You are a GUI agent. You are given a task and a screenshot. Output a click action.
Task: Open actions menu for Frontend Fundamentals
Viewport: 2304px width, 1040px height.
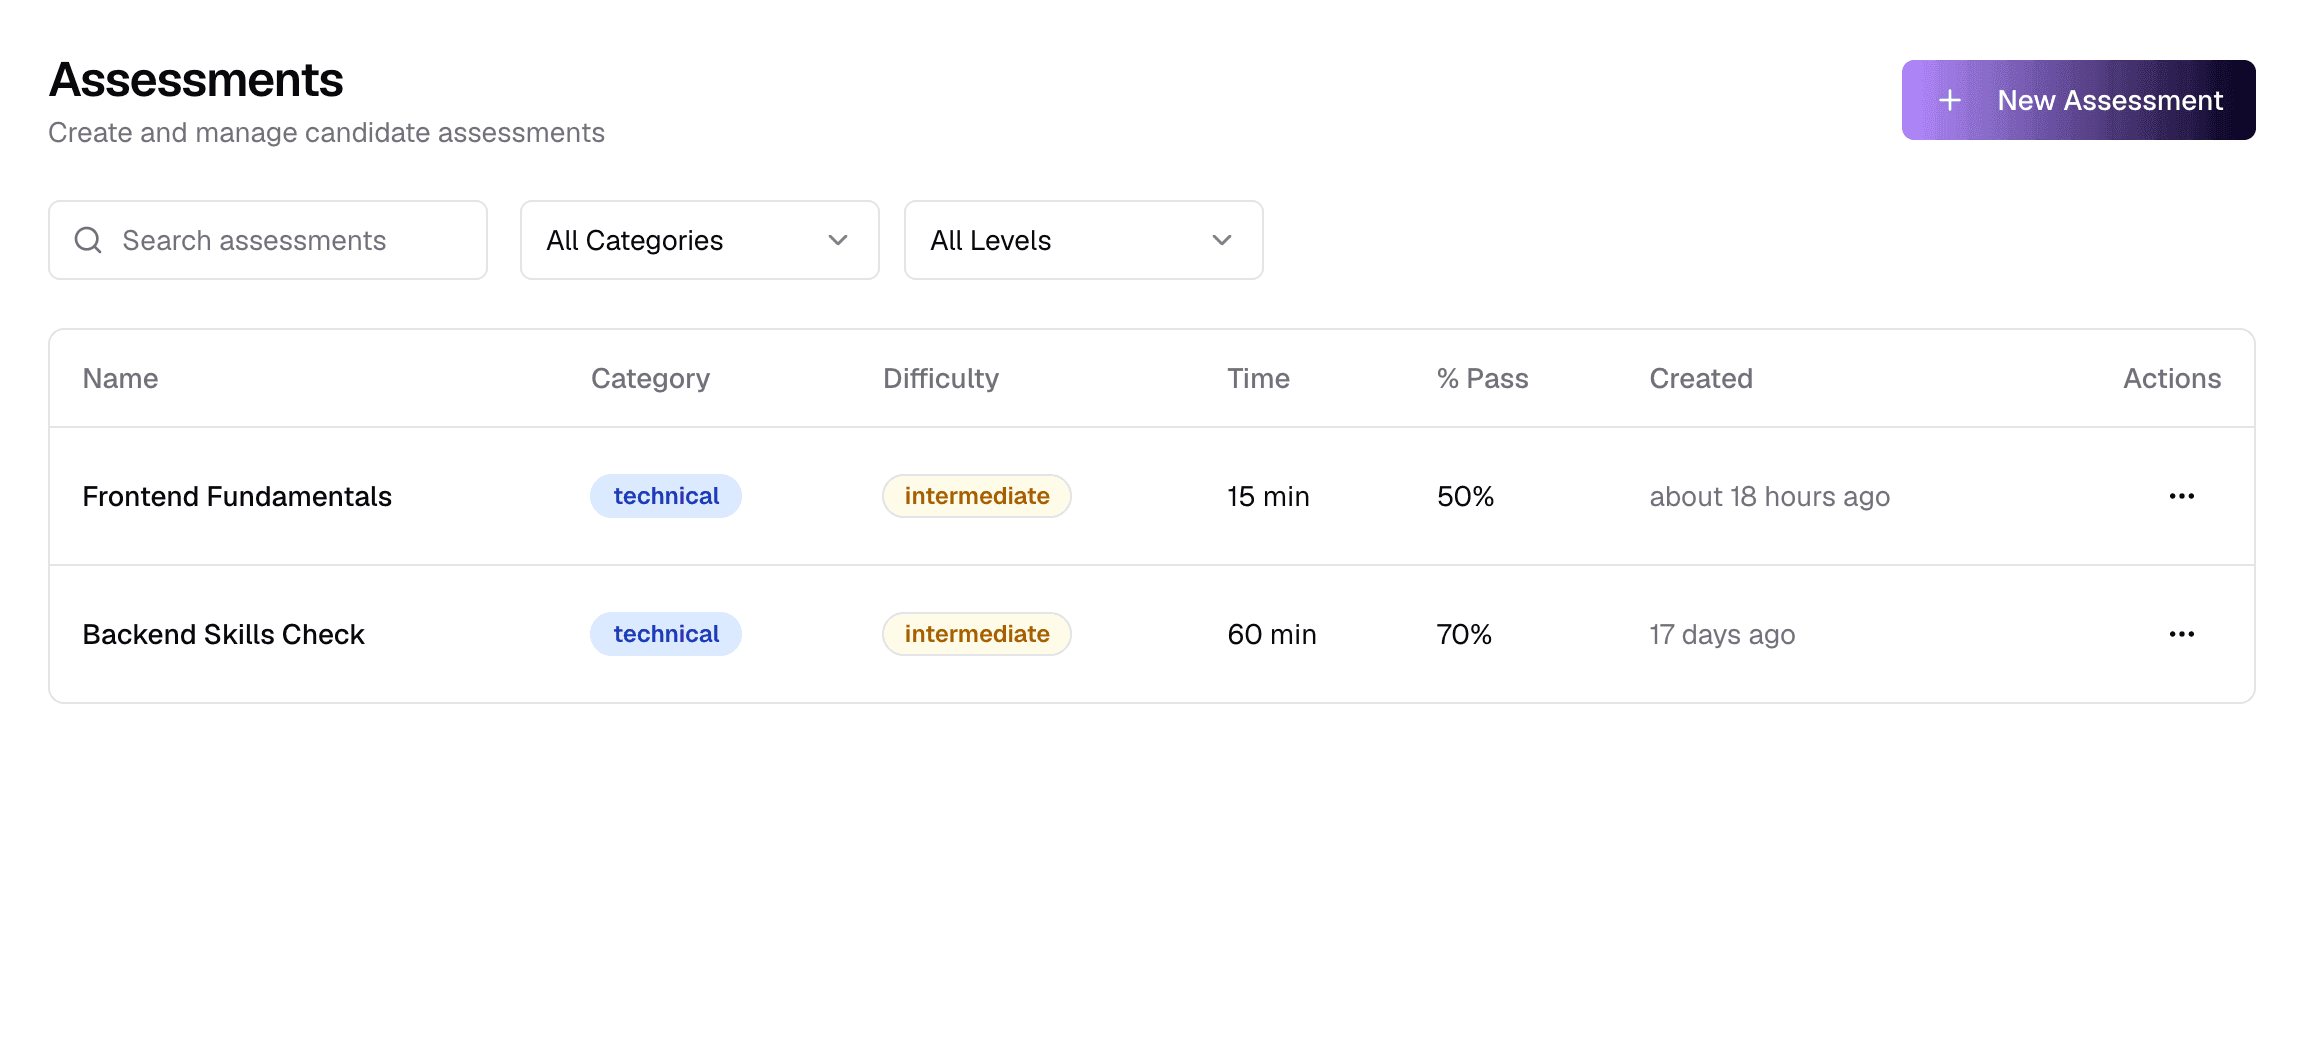click(x=2182, y=496)
